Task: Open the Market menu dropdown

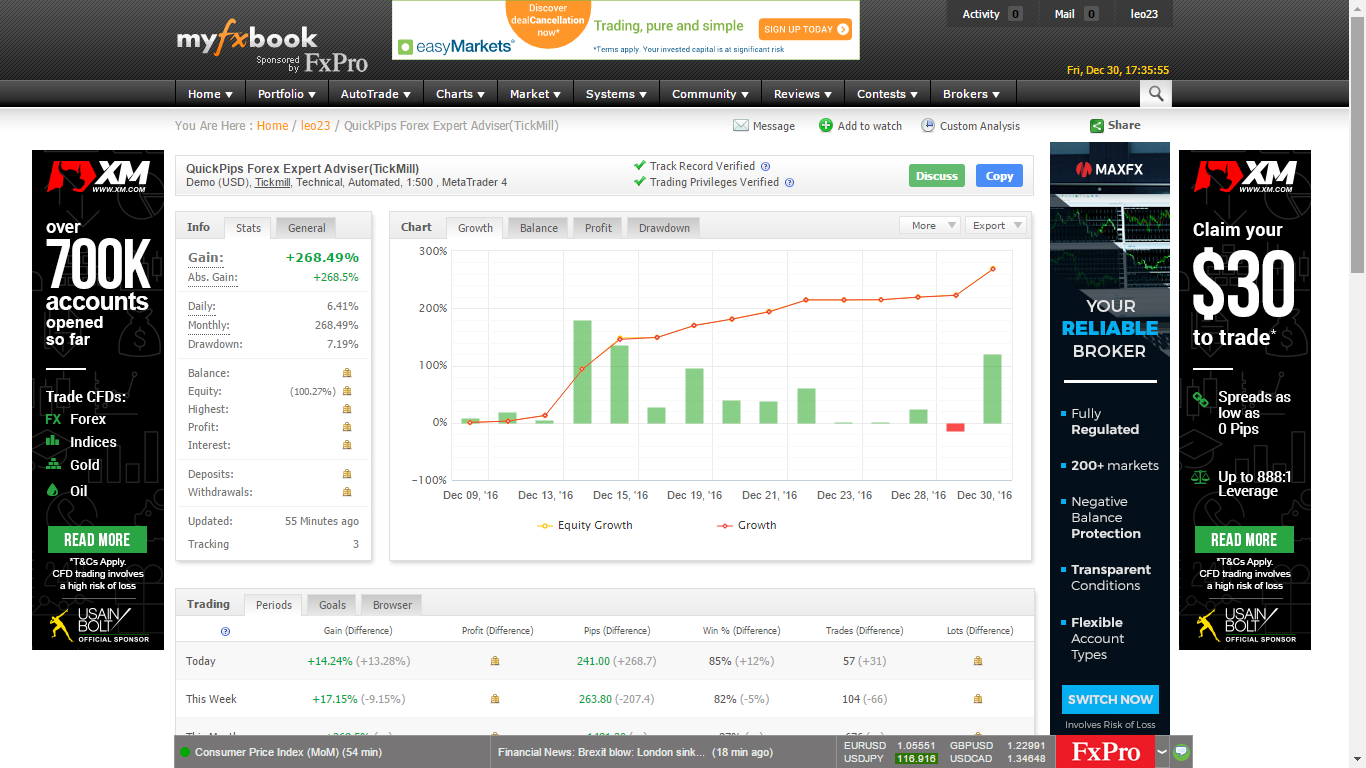Action: click(x=535, y=94)
